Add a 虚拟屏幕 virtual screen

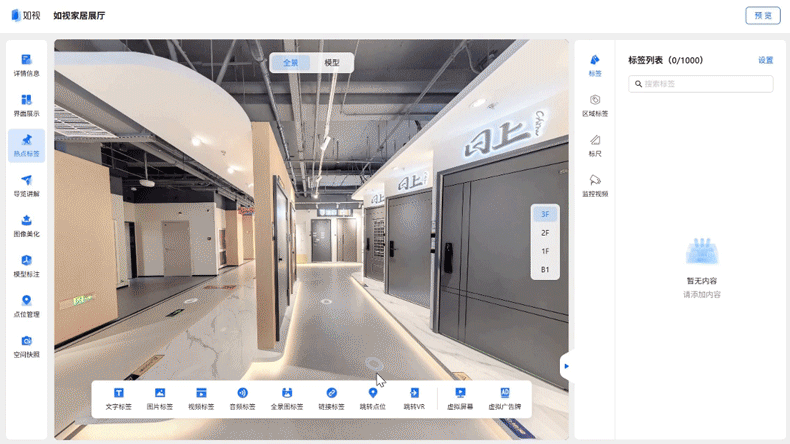coord(460,398)
